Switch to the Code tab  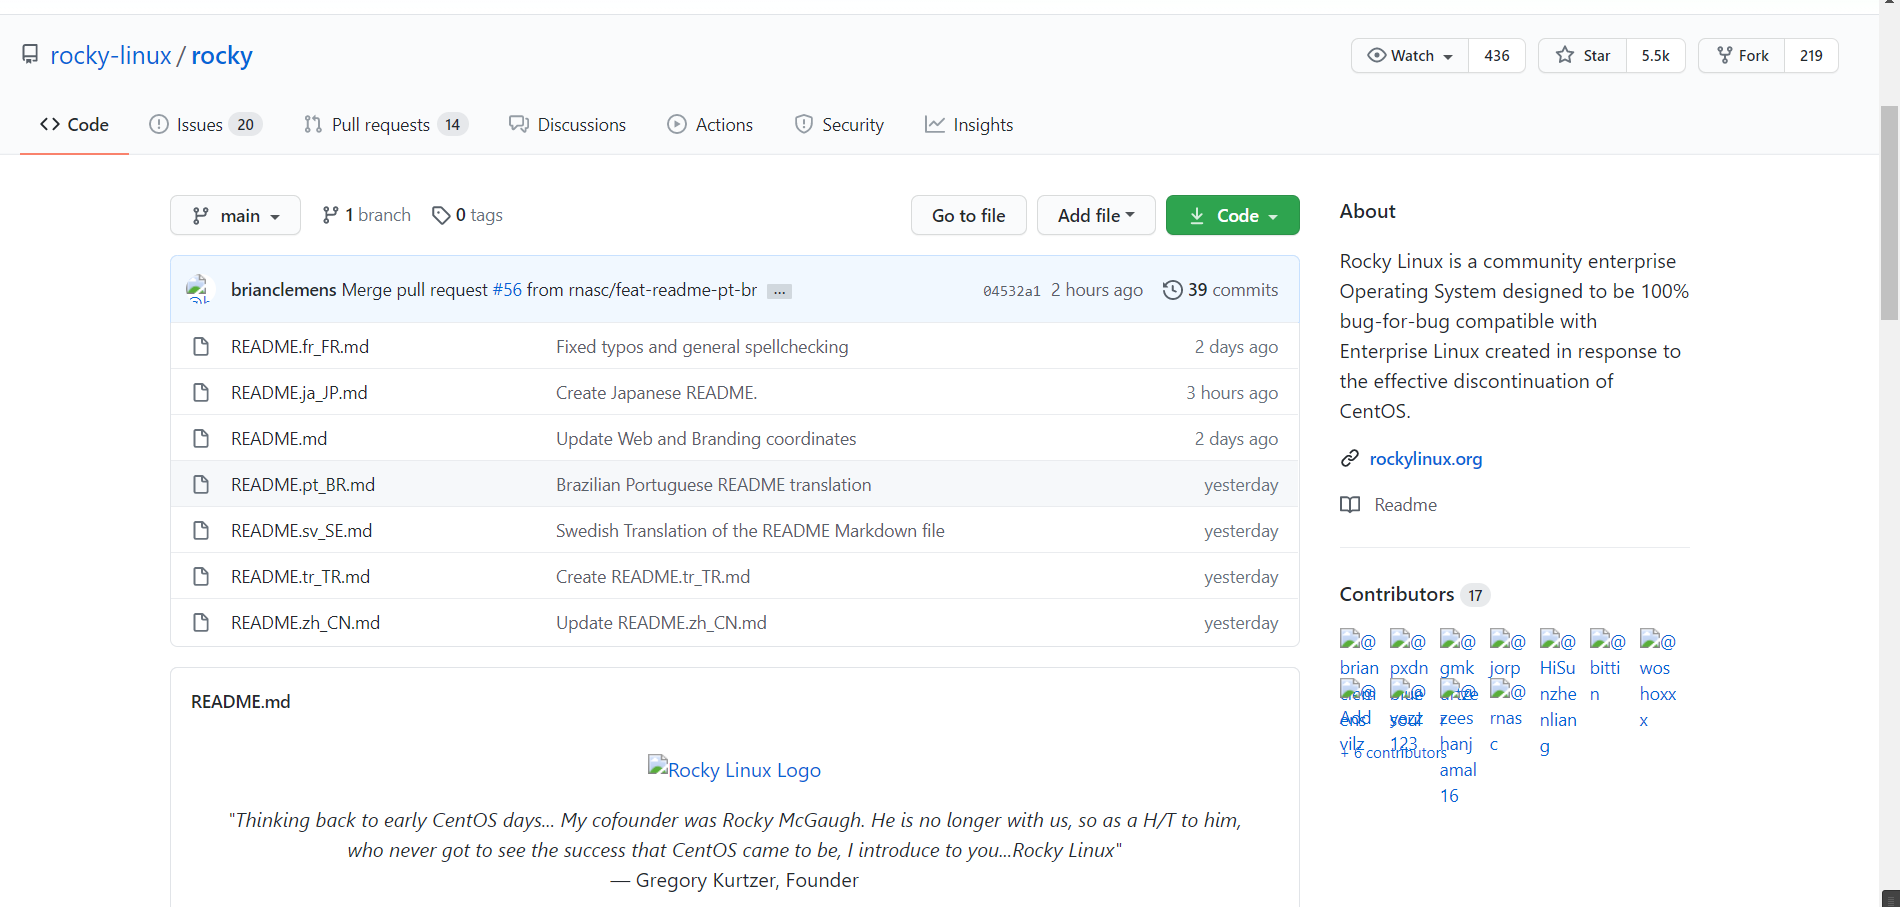[74, 125]
